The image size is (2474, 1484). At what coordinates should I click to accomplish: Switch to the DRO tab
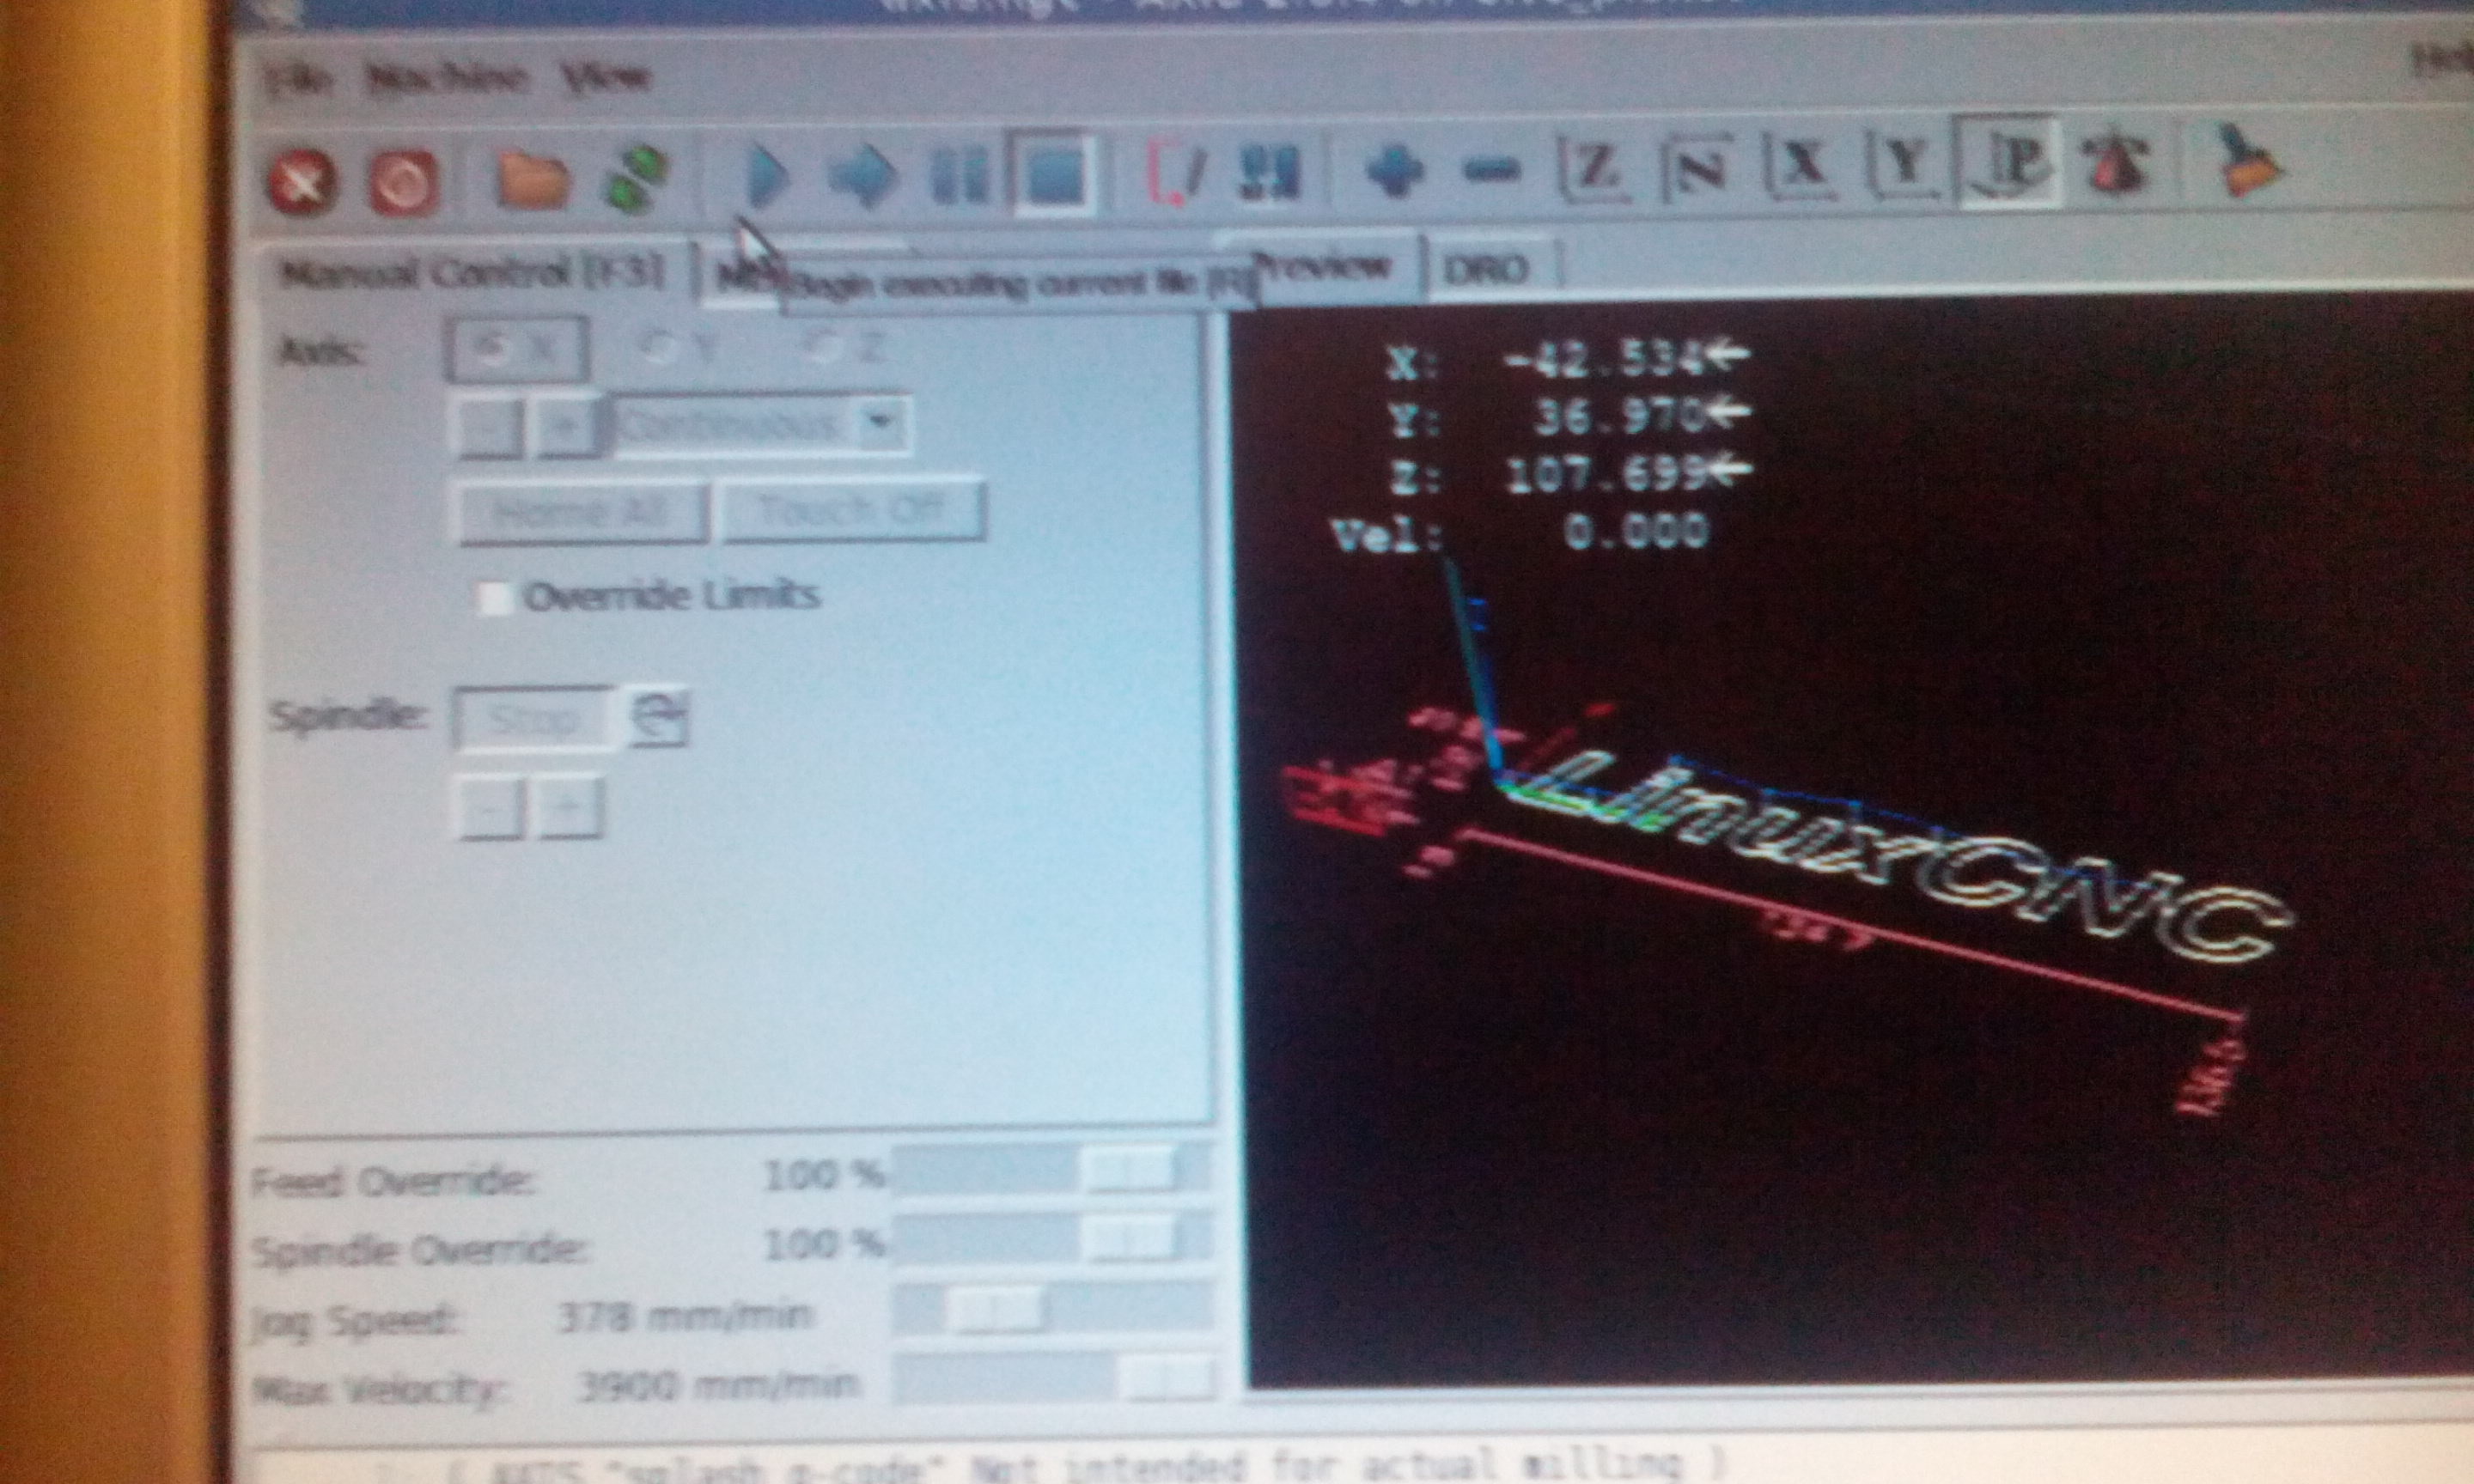(x=1486, y=270)
